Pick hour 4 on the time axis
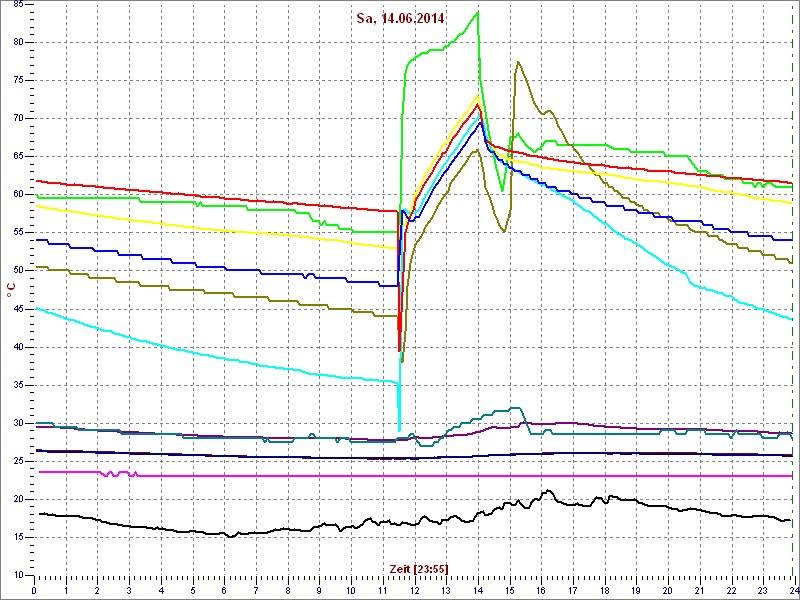The width and height of the screenshot is (800, 600). click(x=161, y=591)
